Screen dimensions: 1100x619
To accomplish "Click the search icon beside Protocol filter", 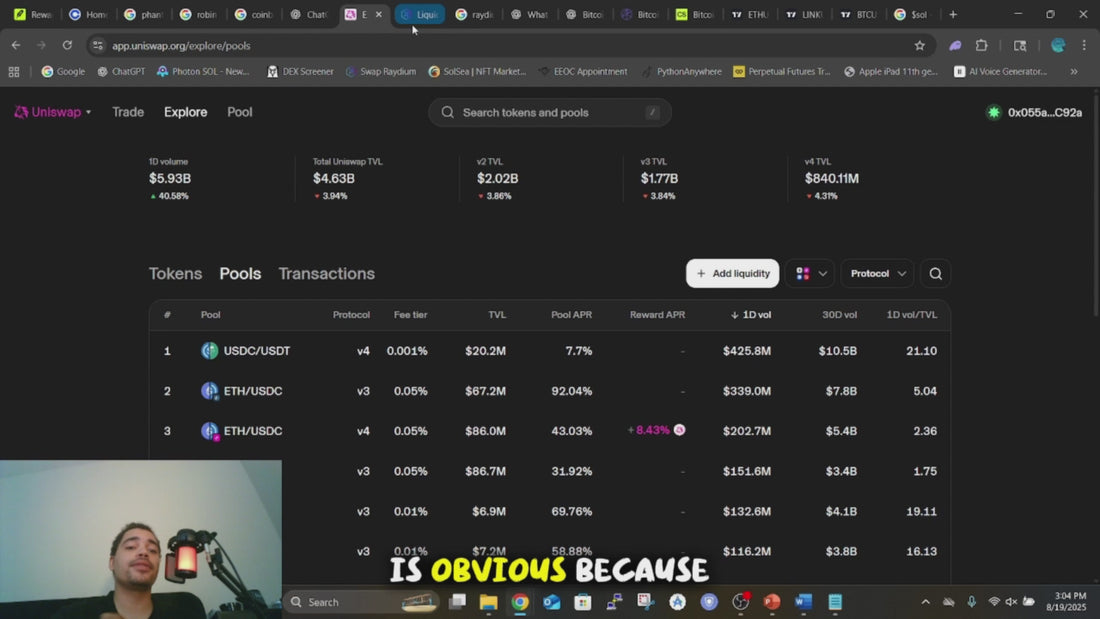I will click(x=935, y=274).
